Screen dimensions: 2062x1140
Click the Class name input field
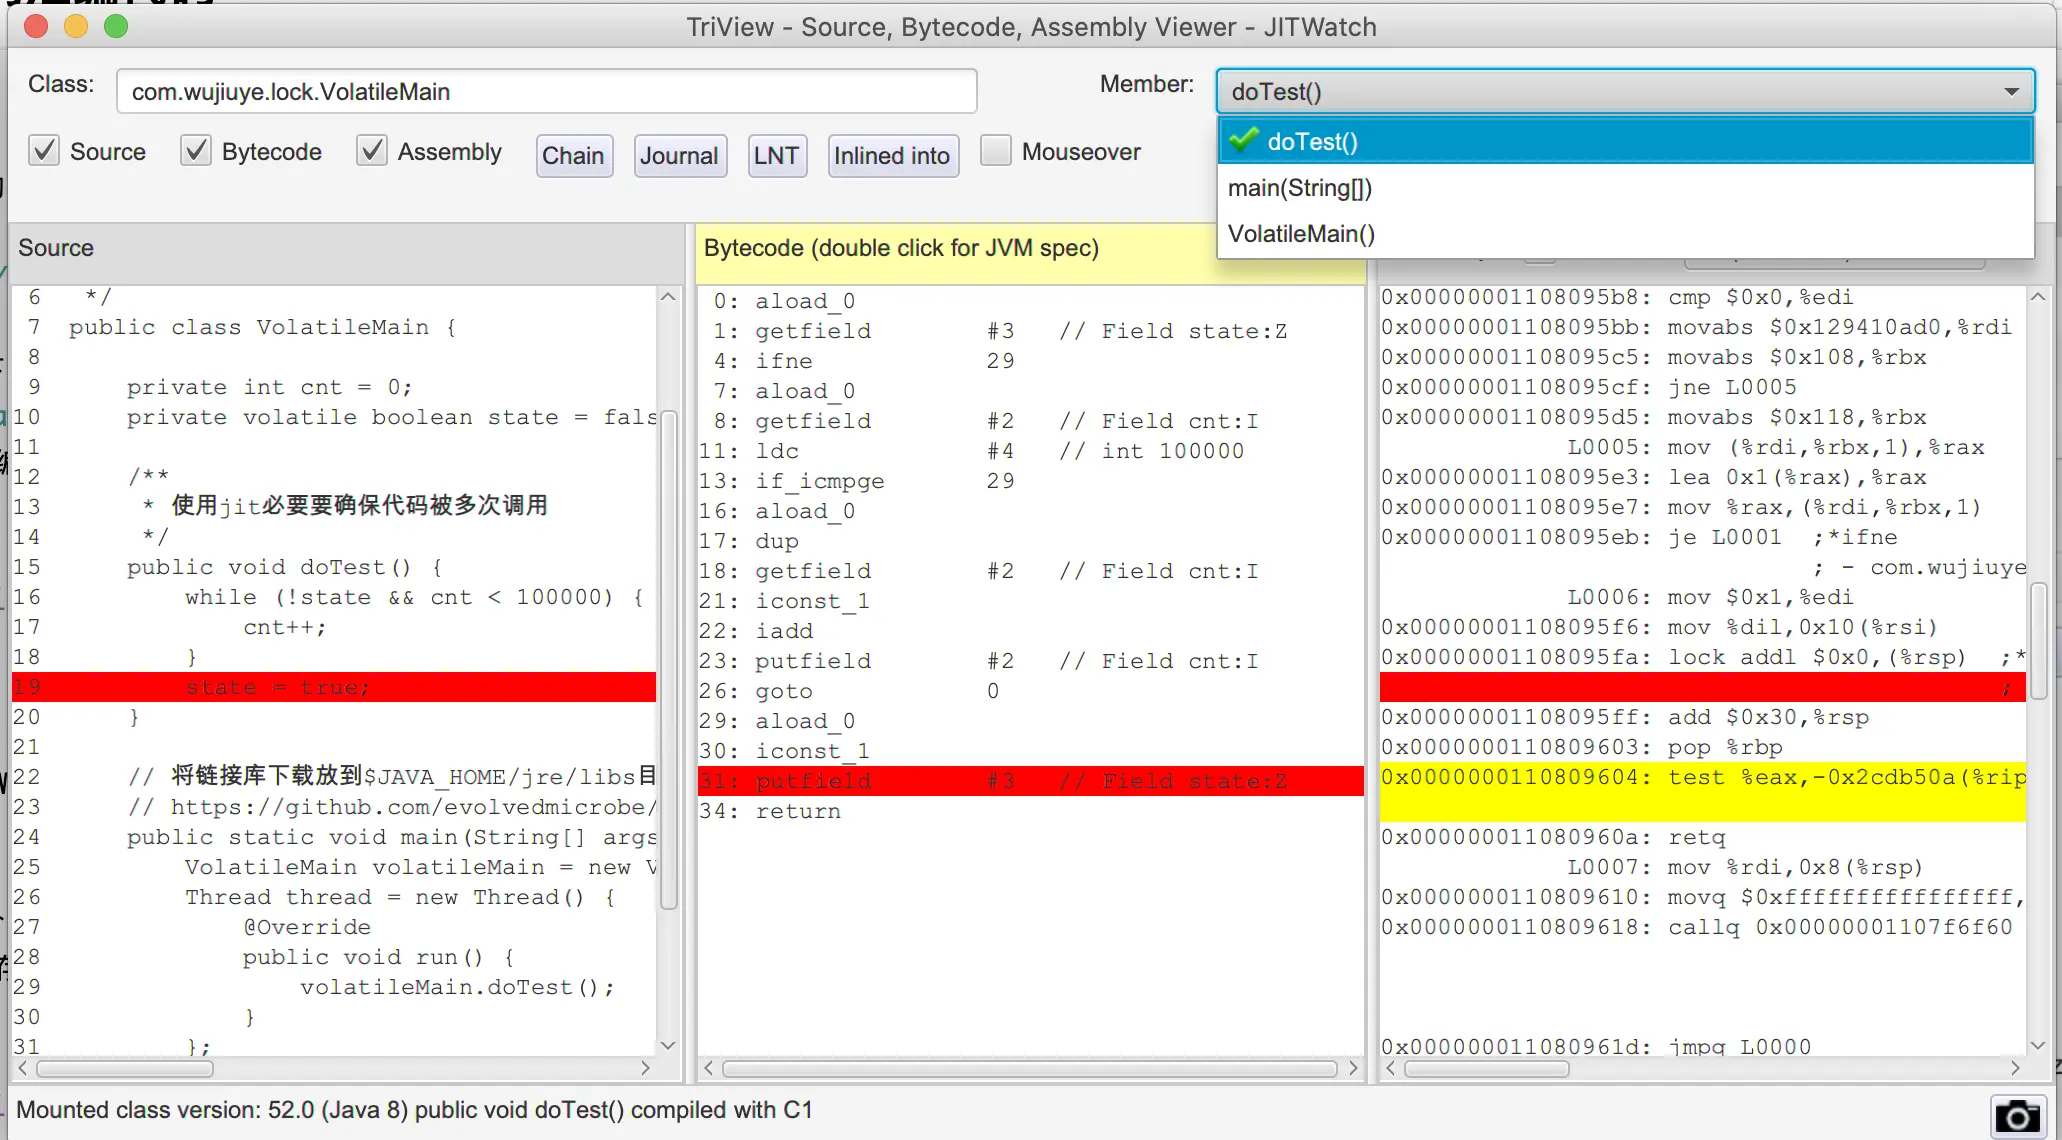546,92
